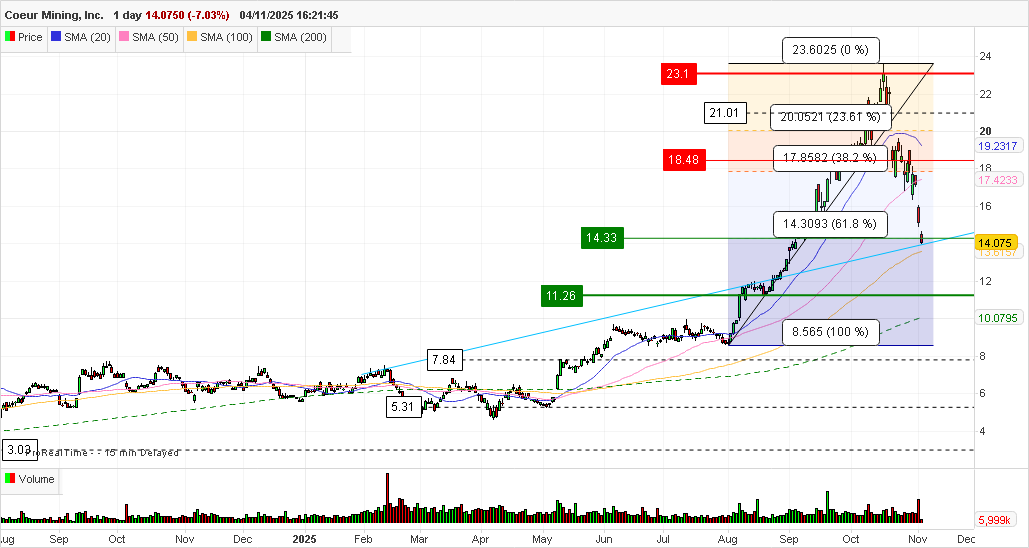
Task: Click the 19.2317 SMA 20 value
Action: [x=998, y=146]
